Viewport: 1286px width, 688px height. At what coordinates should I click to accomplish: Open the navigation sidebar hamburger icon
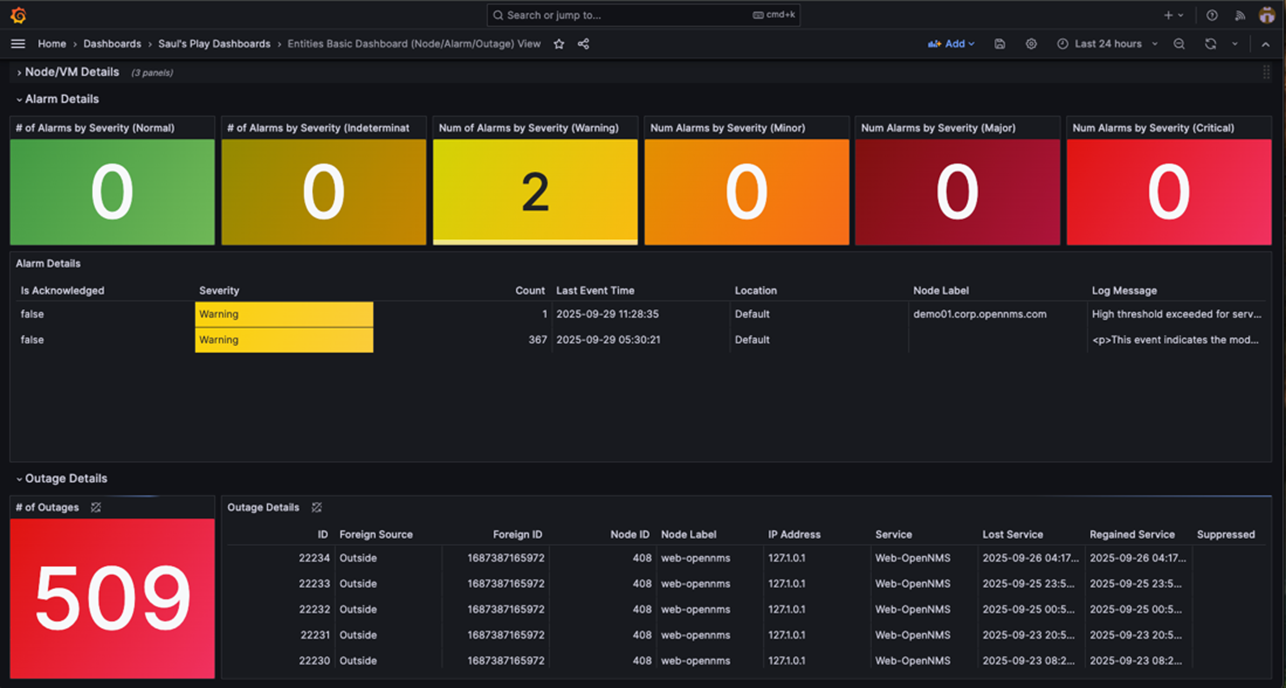pyautogui.click(x=18, y=43)
